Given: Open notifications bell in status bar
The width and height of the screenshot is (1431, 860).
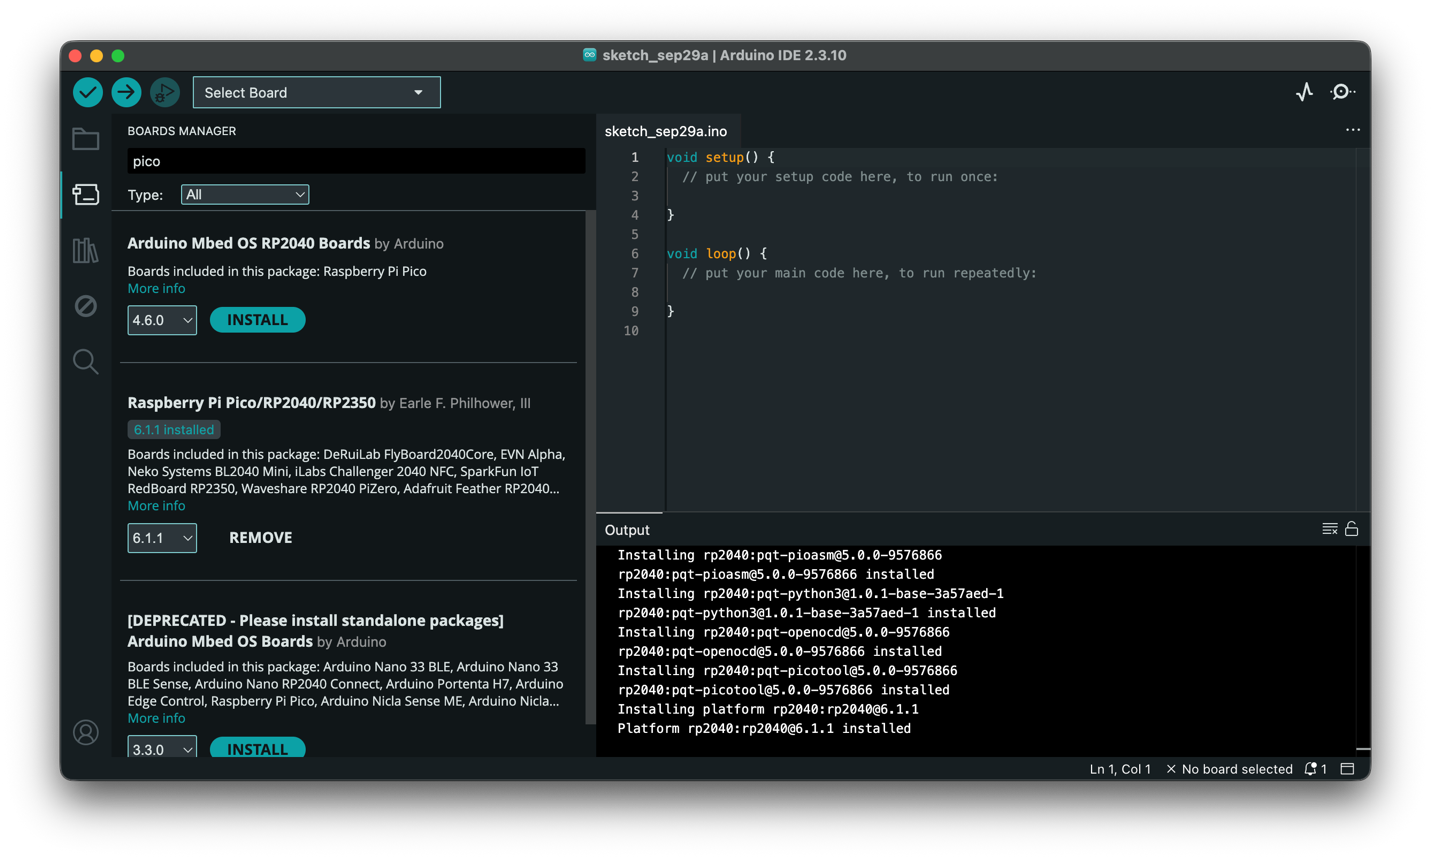Looking at the screenshot, I should tap(1316, 769).
